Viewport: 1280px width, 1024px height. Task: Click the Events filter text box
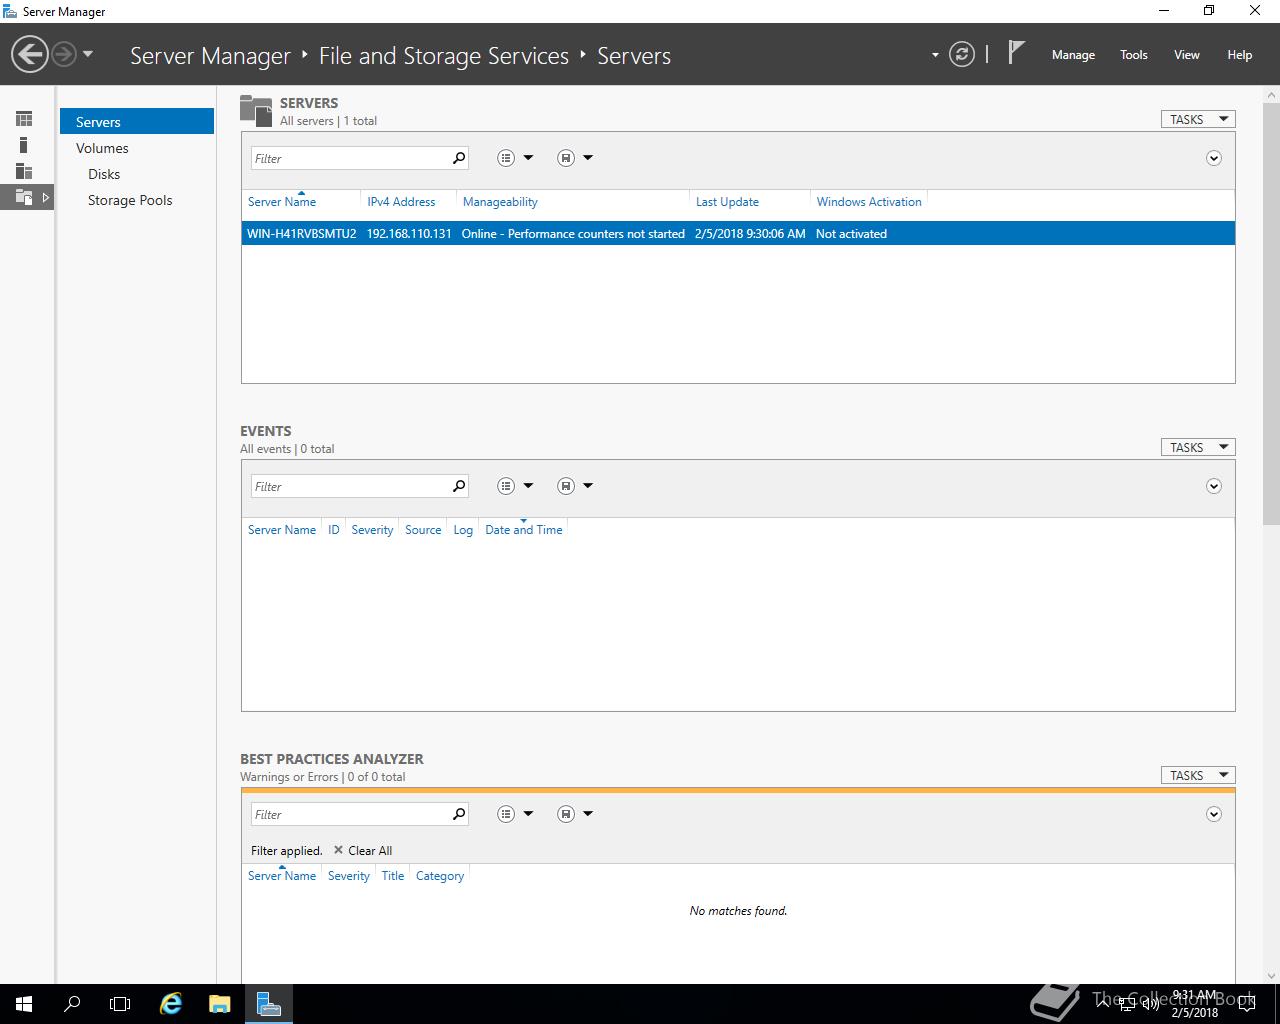click(350, 486)
